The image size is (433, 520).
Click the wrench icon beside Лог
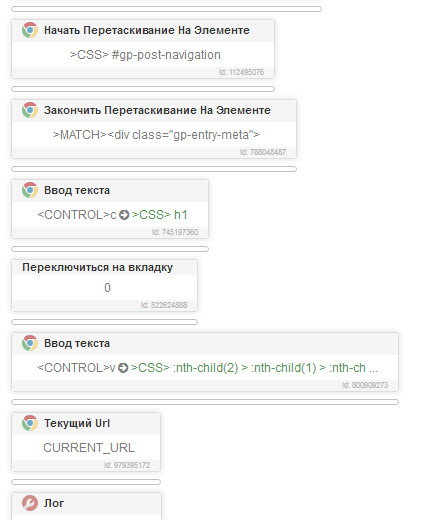tap(30, 503)
